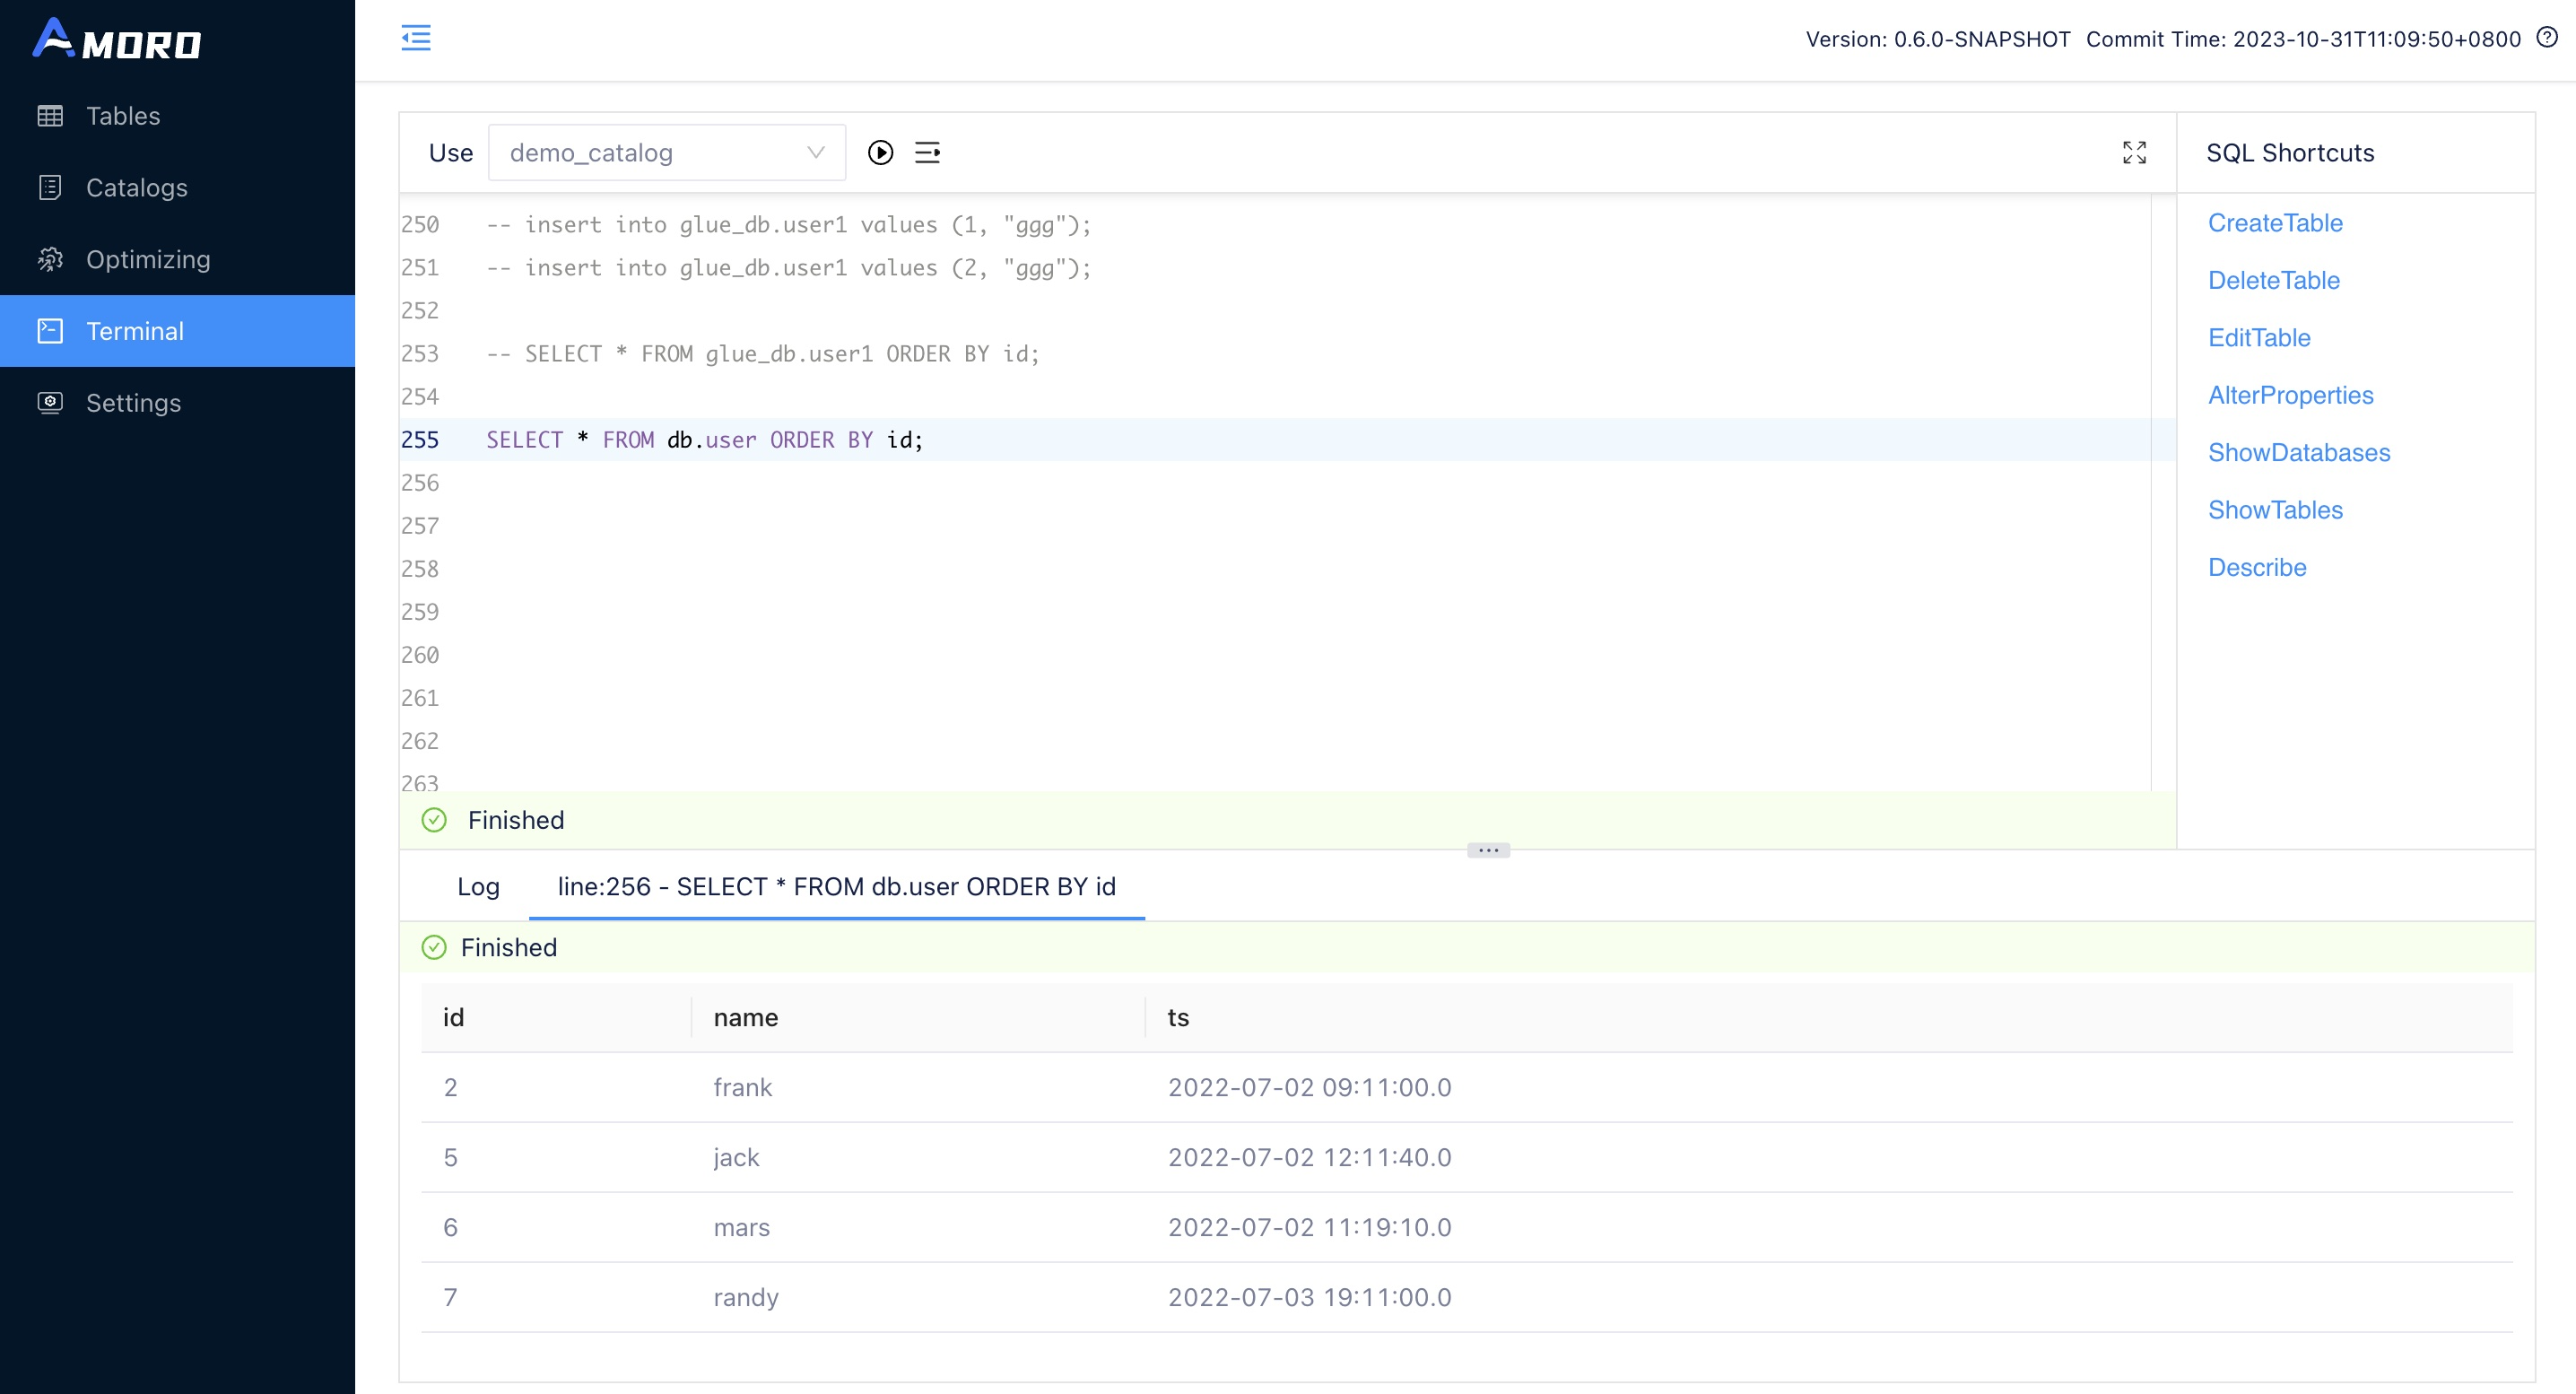Image resolution: width=2576 pixels, height=1394 pixels.
Task: Select the line:256 SELECT result tab
Action: click(x=836, y=886)
